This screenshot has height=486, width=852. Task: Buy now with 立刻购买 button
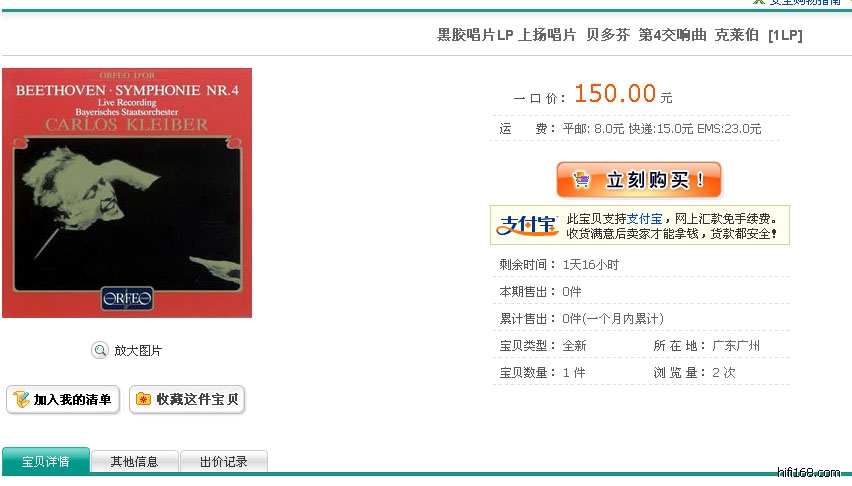point(639,179)
